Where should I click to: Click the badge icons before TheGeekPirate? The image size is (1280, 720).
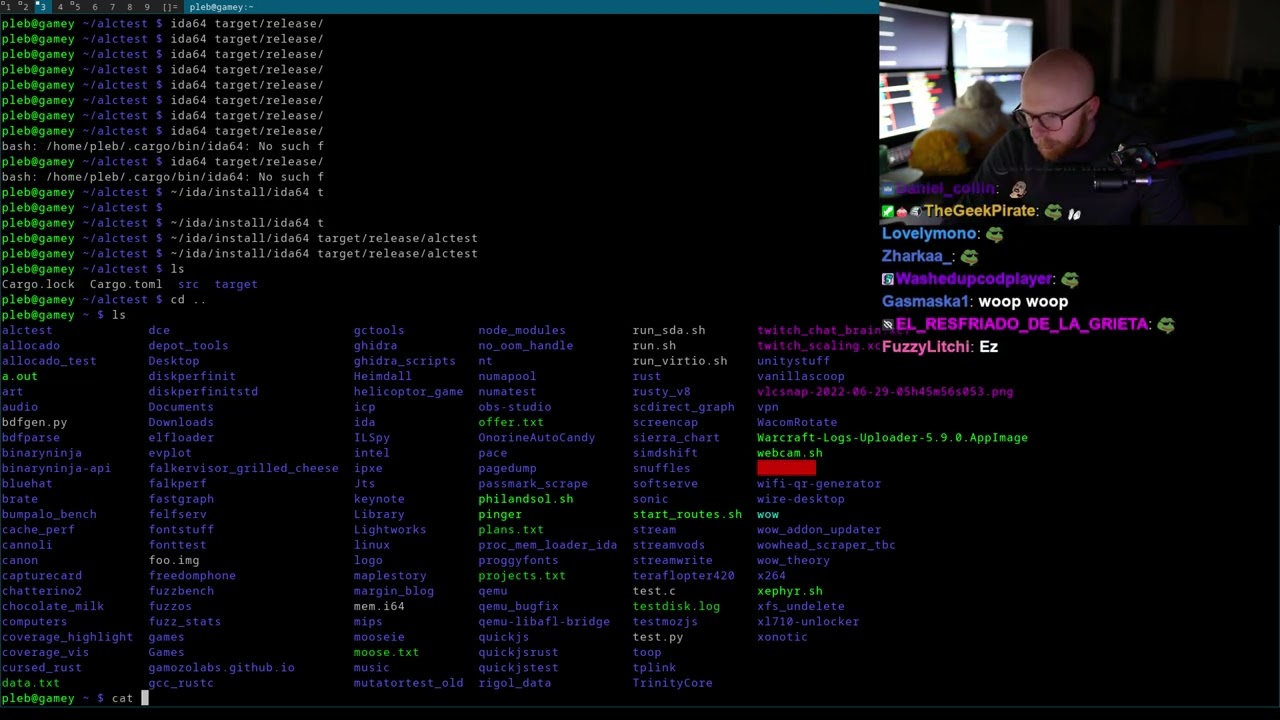point(902,212)
